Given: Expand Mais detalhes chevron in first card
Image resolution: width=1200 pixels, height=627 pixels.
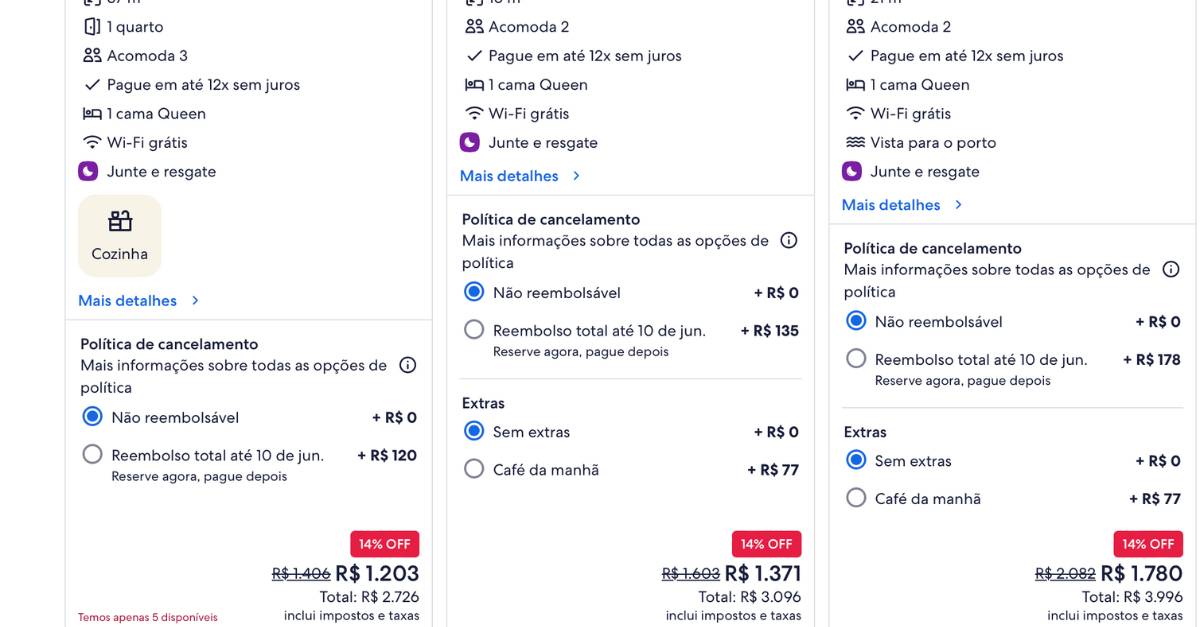Looking at the screenshot, I should click(x=195, y=300).
